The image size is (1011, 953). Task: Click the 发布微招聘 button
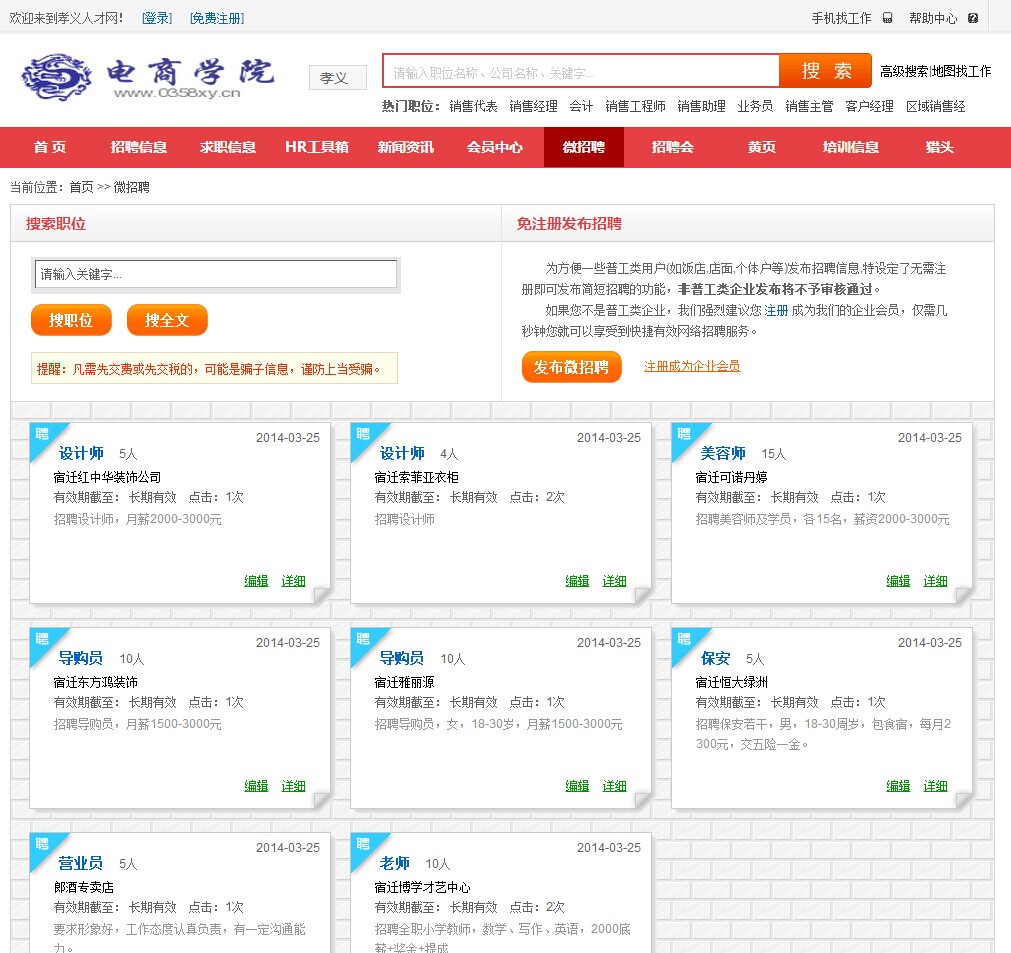(571, 367)
